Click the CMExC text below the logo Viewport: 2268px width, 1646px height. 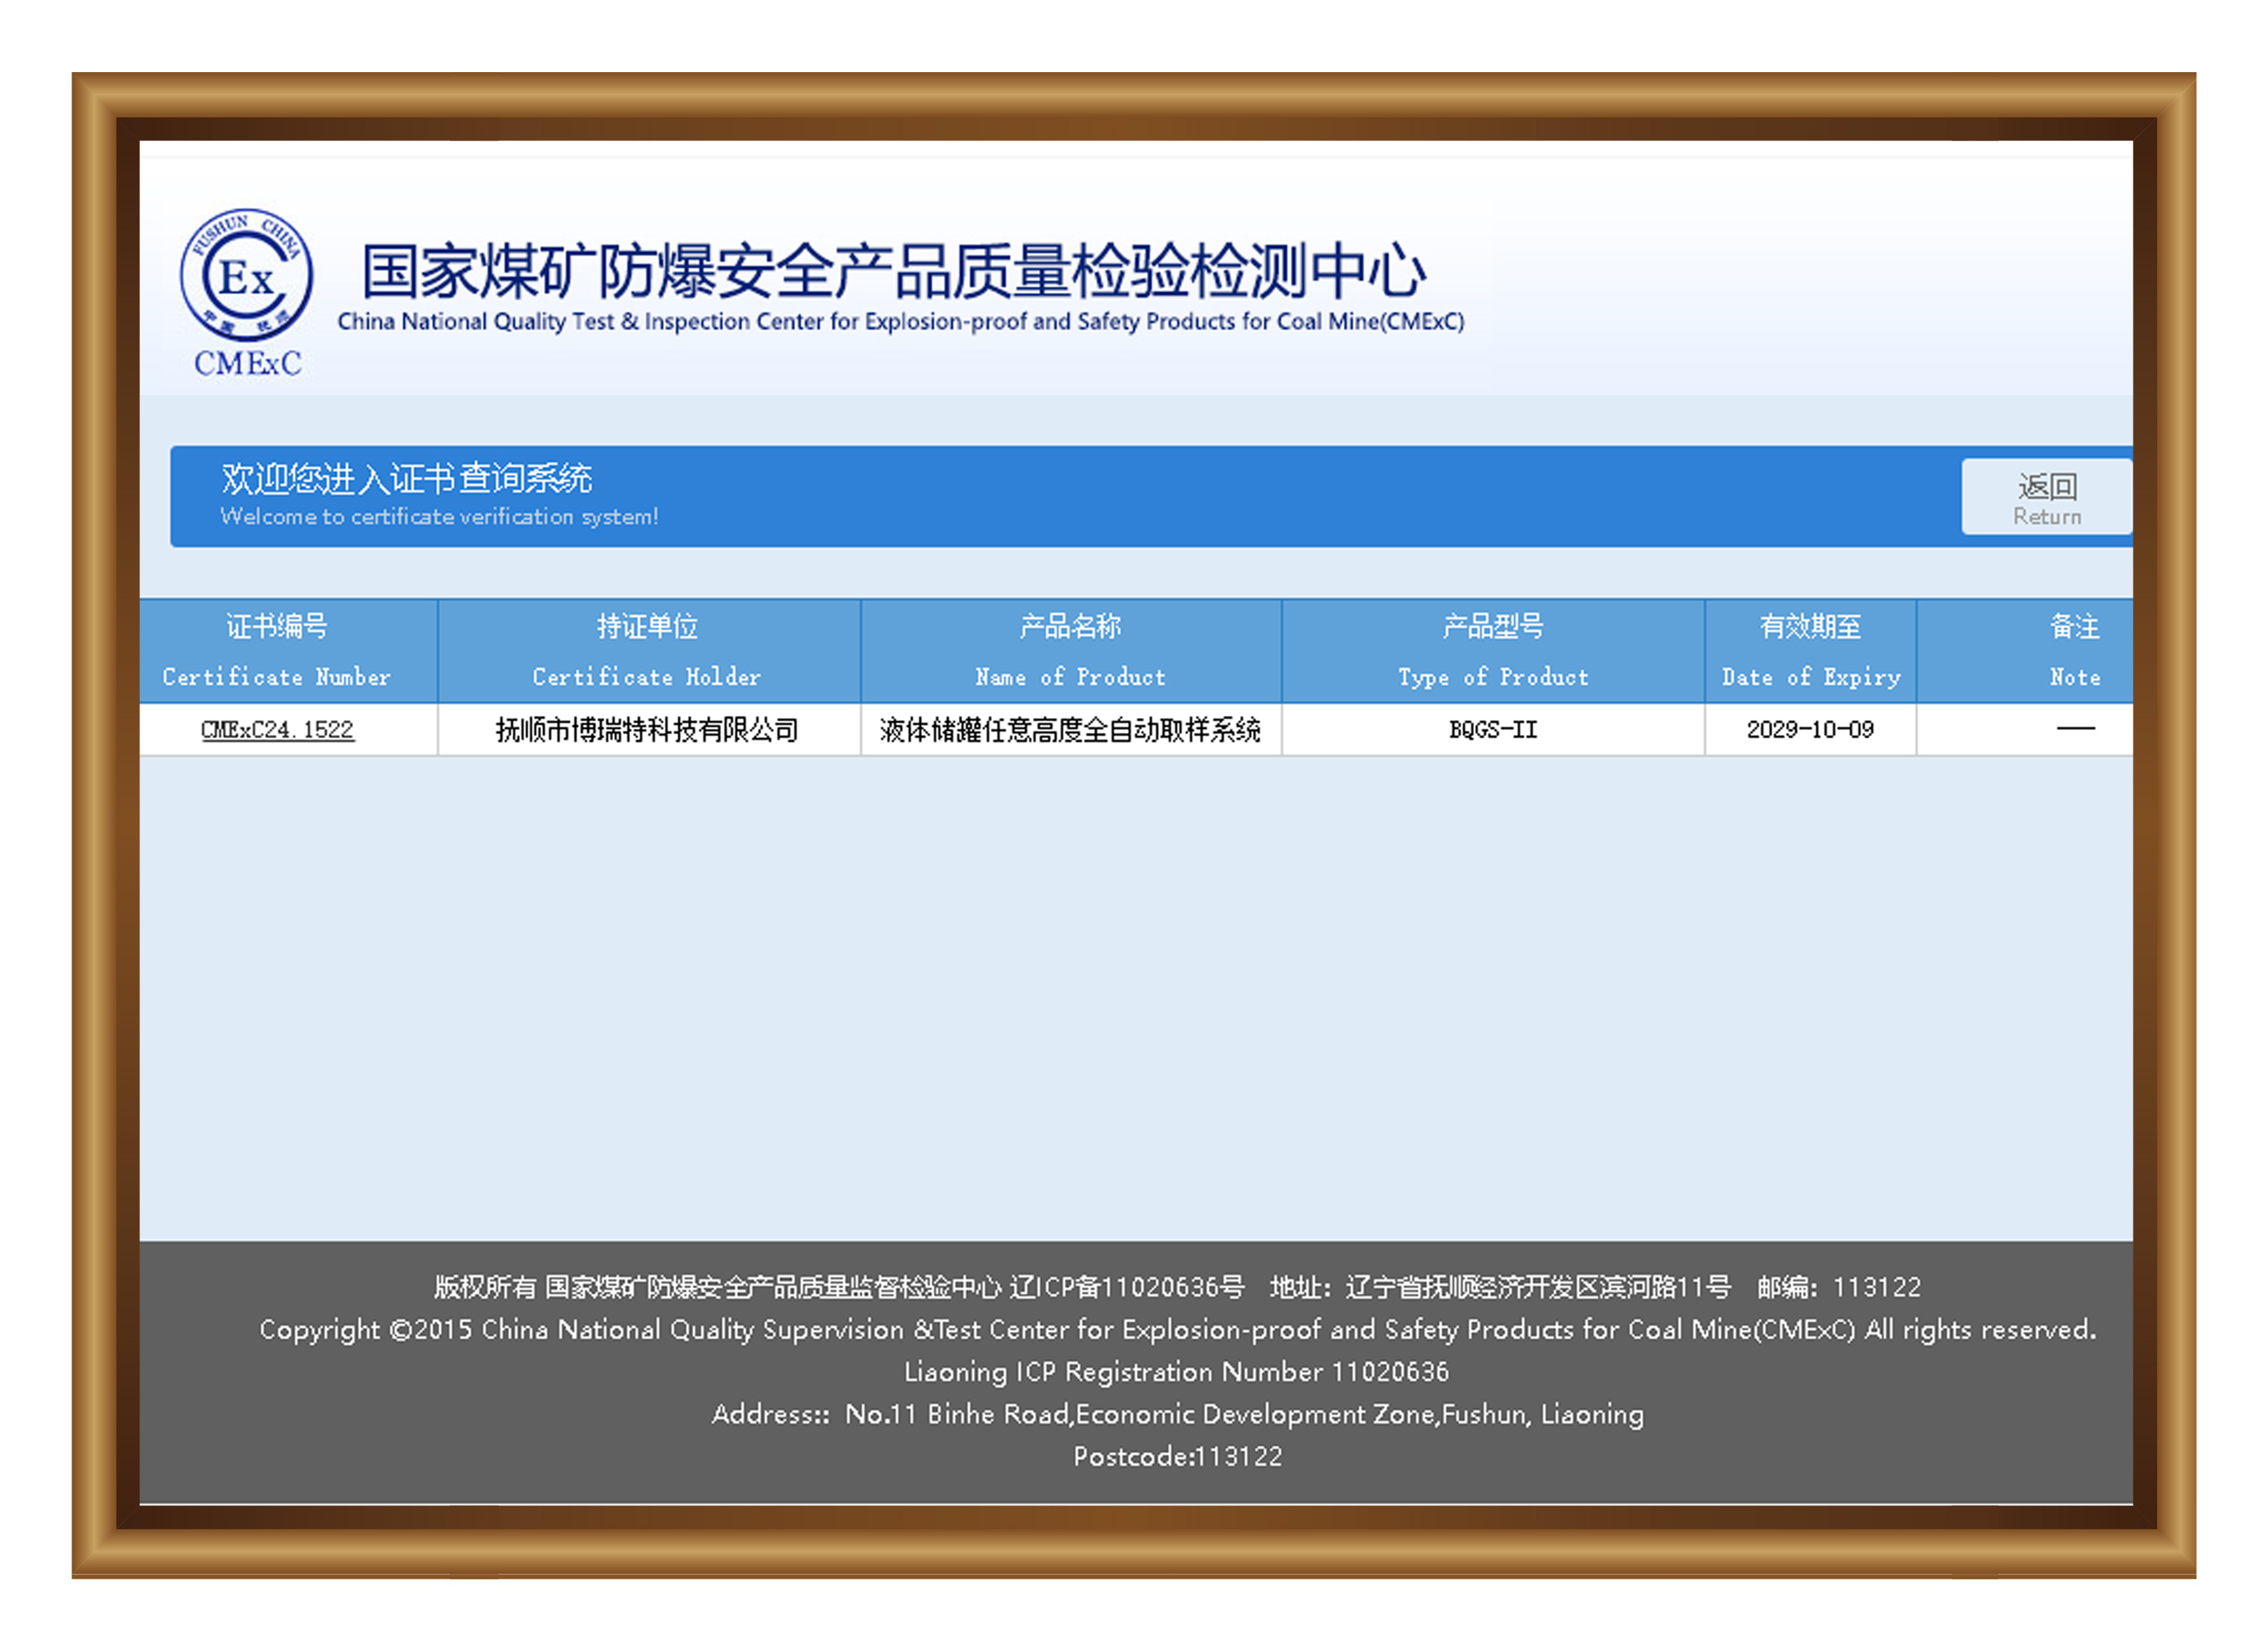click(x=247, y=363)
